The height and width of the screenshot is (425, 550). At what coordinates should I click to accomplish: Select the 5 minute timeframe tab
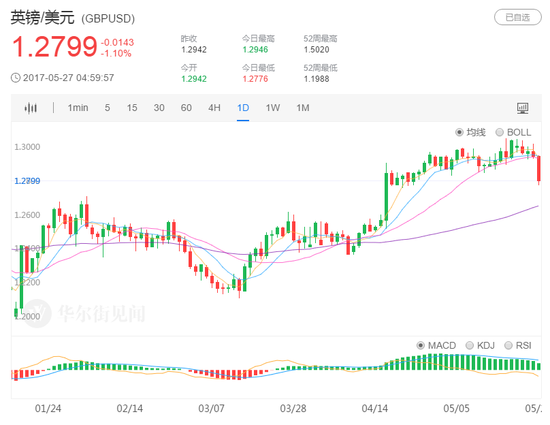[107, 108]
